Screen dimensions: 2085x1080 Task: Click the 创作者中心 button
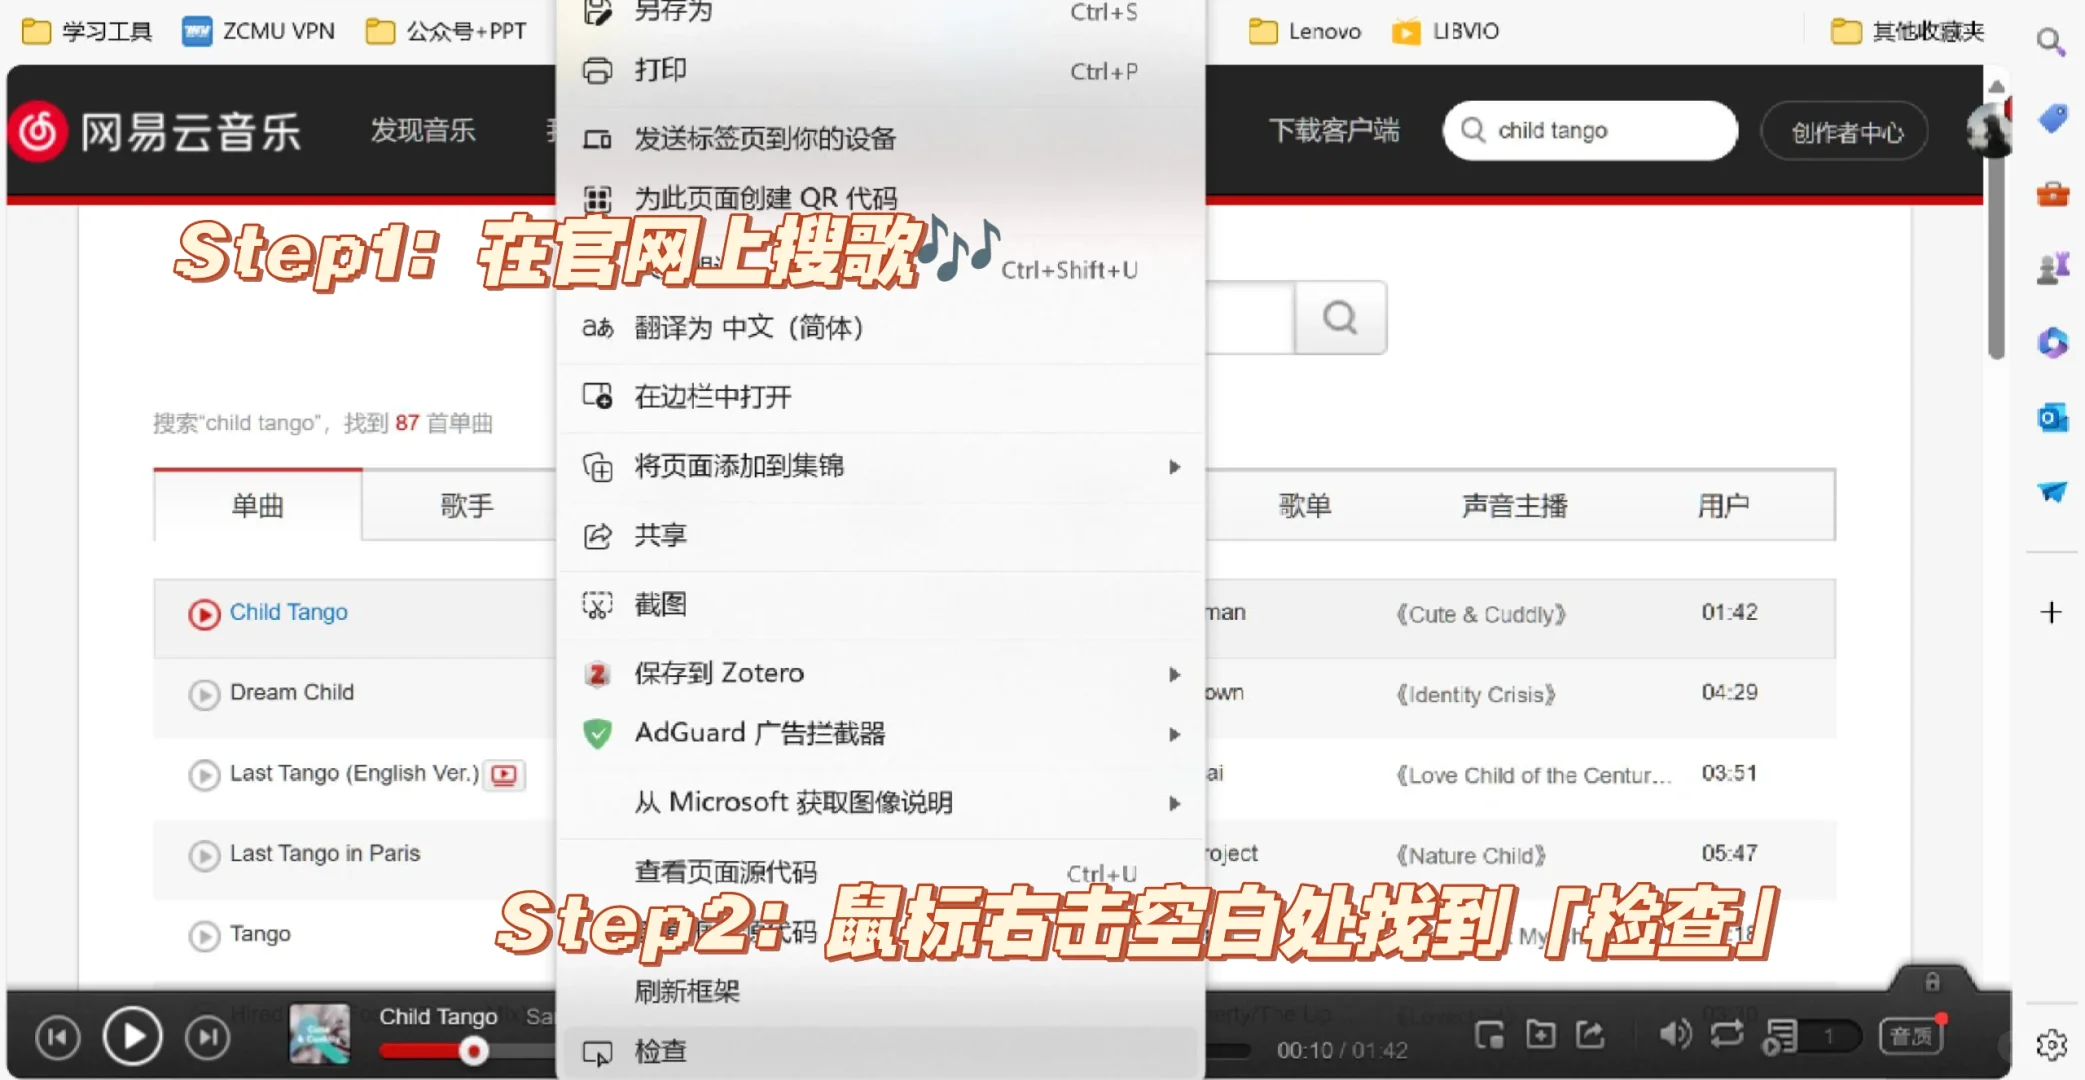[1845, 131]
